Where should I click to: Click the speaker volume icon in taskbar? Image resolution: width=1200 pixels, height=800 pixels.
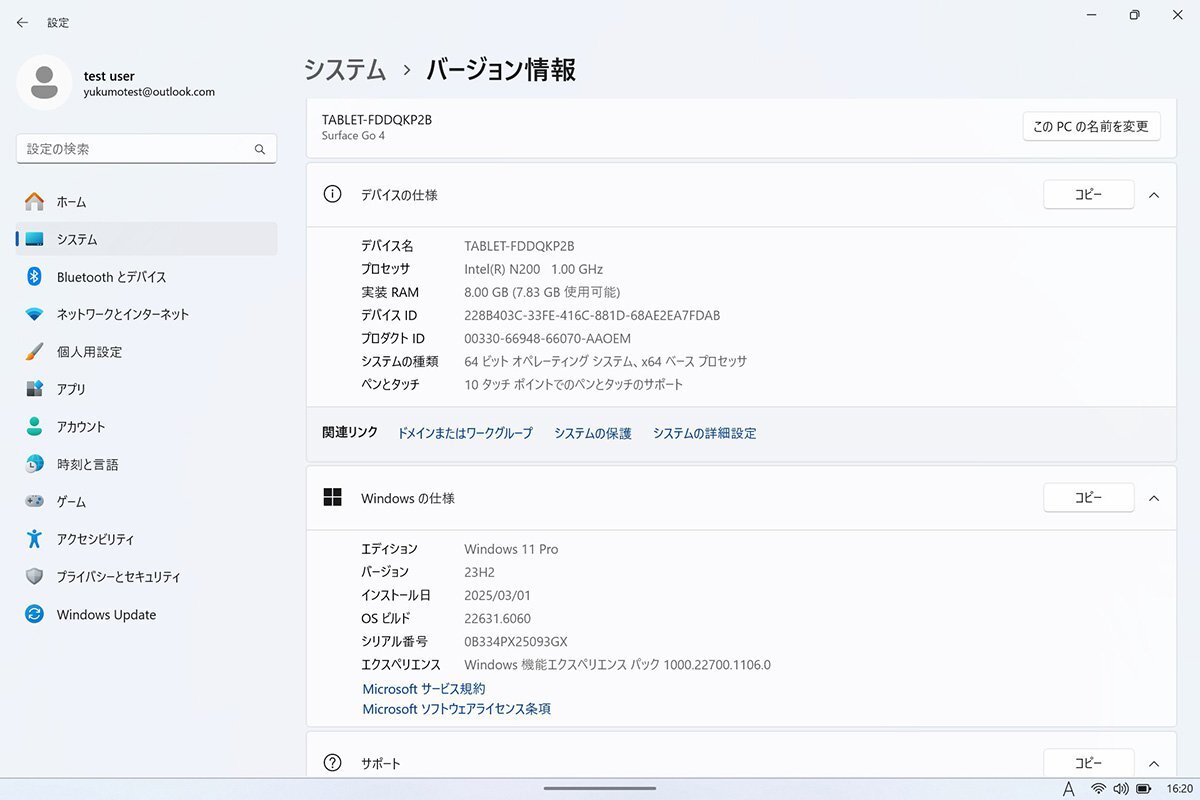pos(1120,789)
